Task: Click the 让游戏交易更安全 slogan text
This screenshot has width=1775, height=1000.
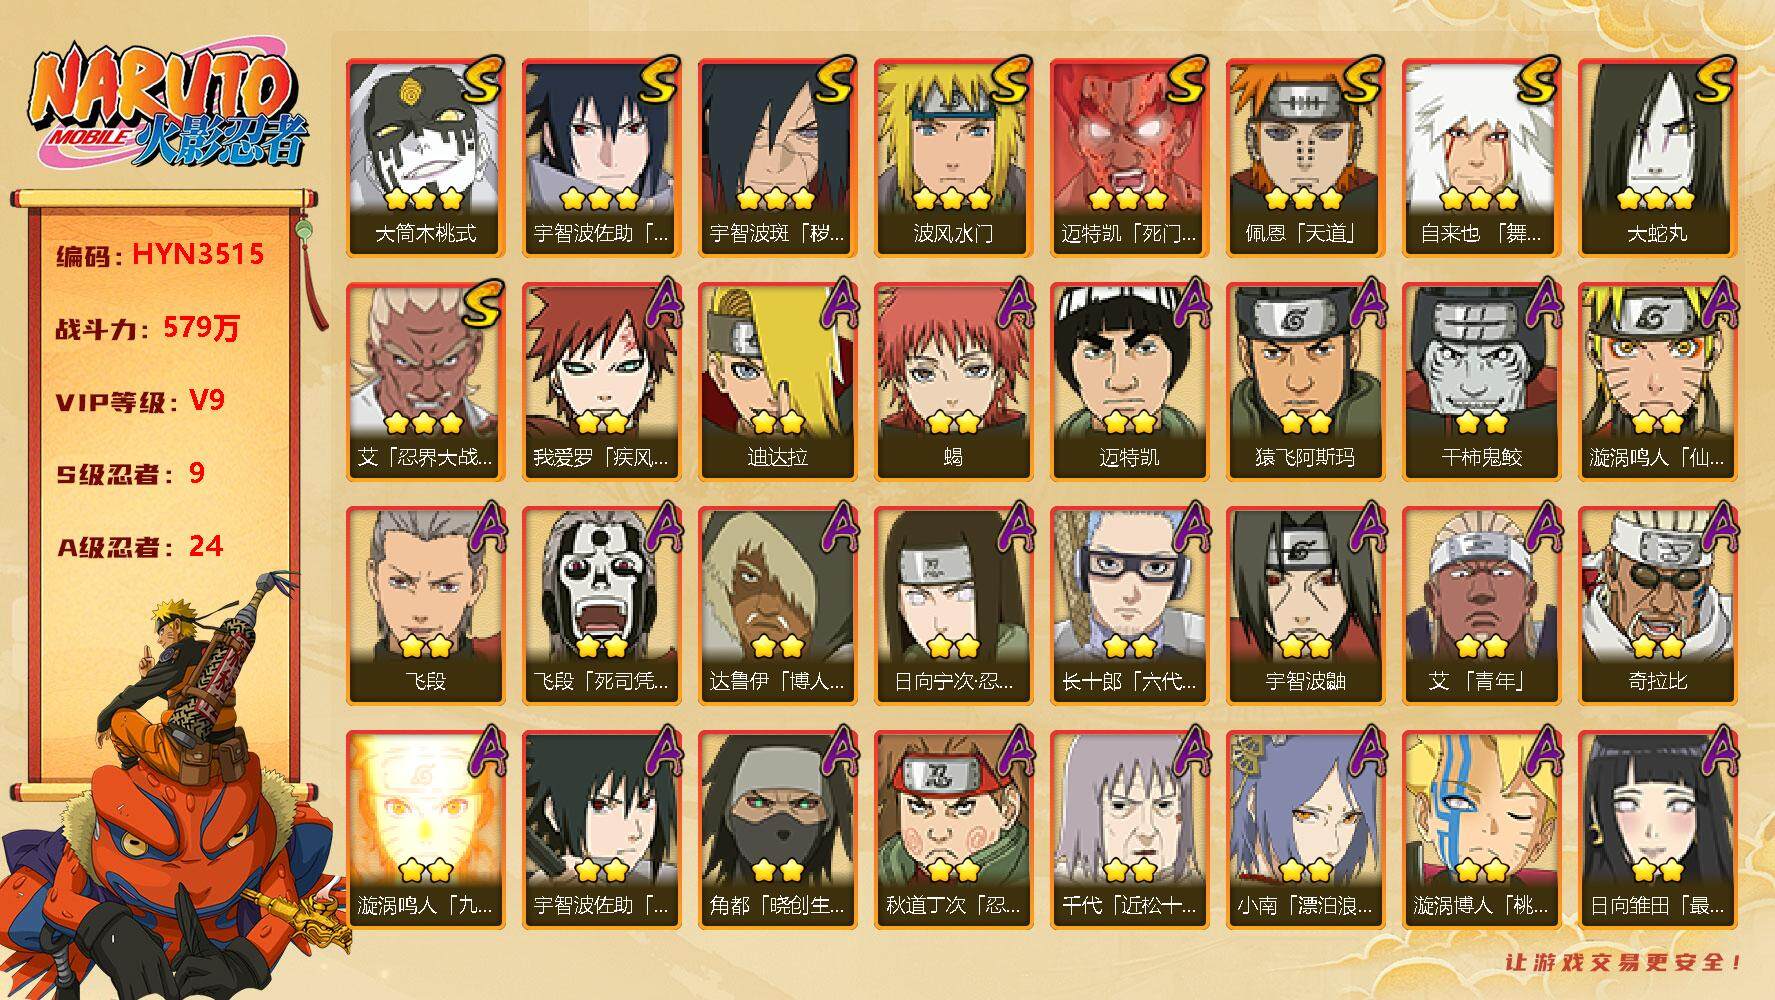Action: (1624, 962)
